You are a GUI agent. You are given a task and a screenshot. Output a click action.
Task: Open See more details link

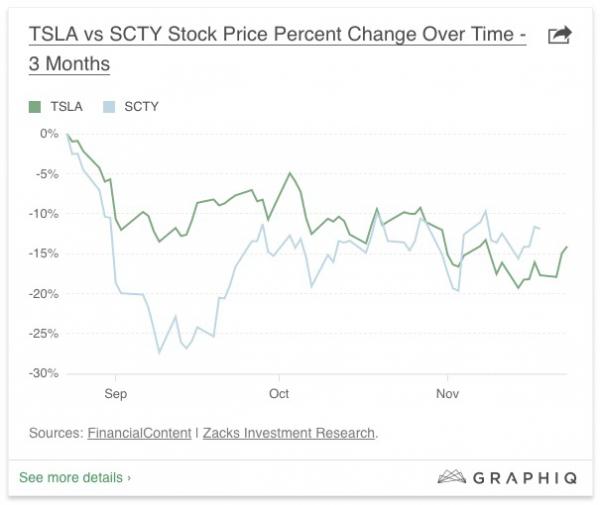(71, 477)
